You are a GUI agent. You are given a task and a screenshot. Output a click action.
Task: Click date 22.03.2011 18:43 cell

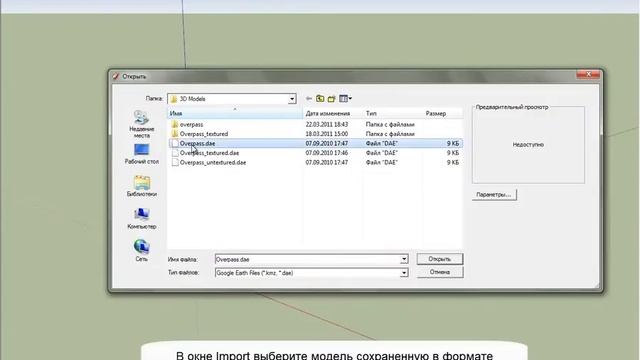pos(327,124)
